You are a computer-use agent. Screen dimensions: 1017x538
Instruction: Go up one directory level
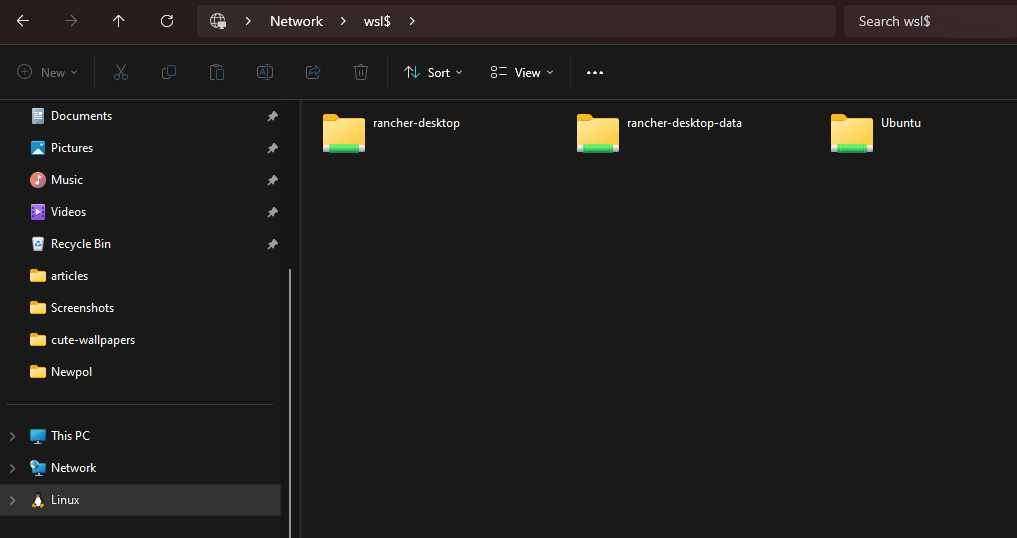[119, 21]
